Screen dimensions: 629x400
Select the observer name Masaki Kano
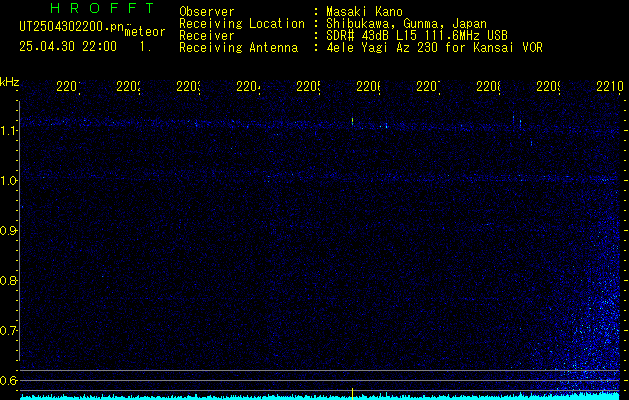[x=364, y=12]
